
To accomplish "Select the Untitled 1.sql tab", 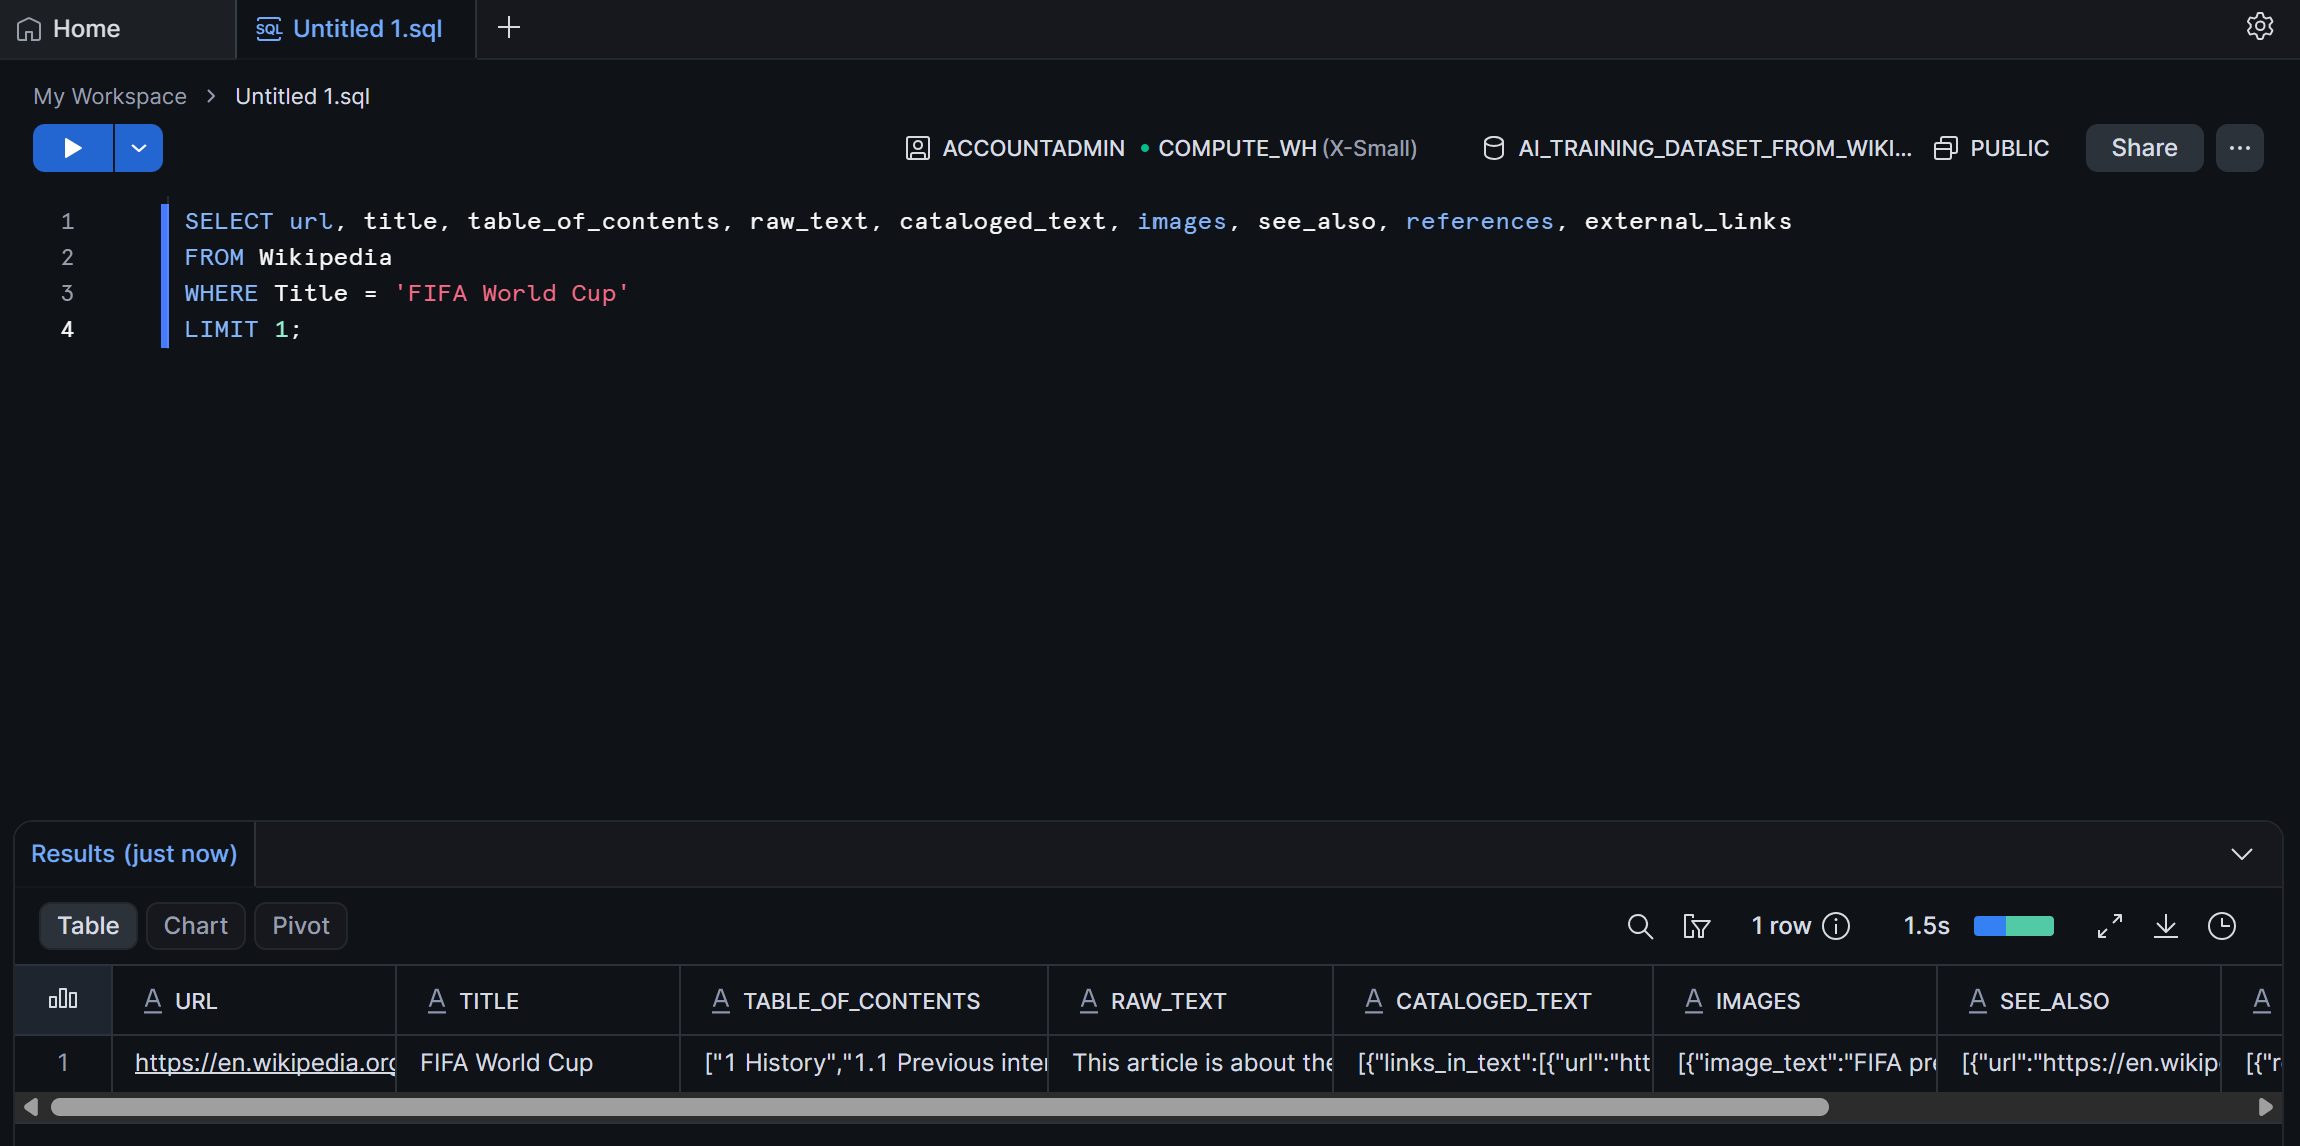I will pyautogui.click(x=349, y=28).
